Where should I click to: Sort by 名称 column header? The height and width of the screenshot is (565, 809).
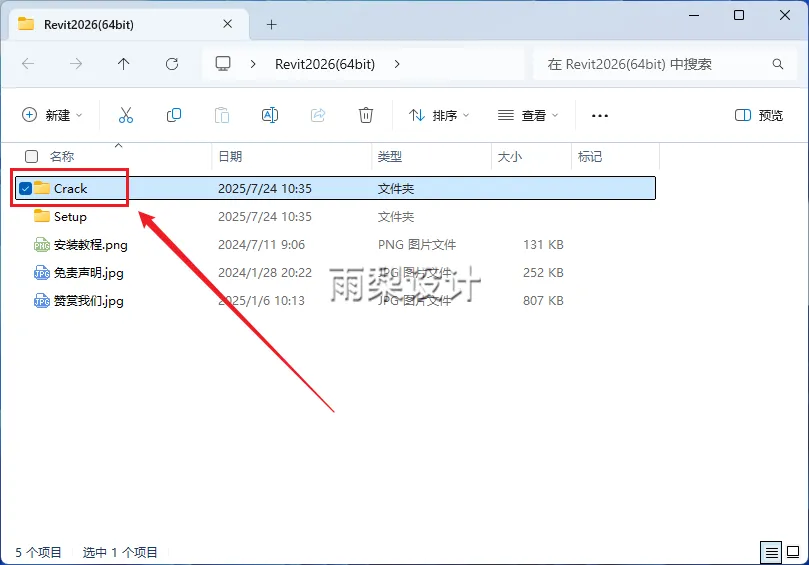(x=62, y=156)
